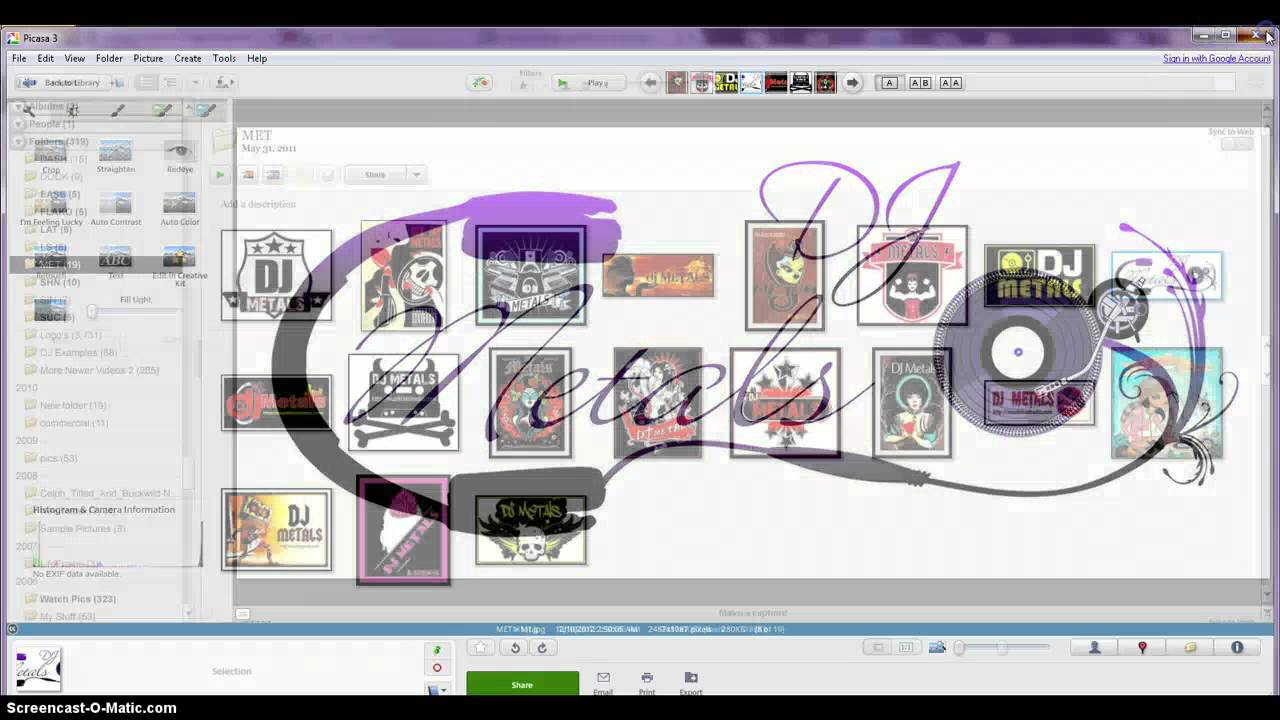1280x720 pixels.
Task: Click the Share button in folder header
Action: [375, 175]
